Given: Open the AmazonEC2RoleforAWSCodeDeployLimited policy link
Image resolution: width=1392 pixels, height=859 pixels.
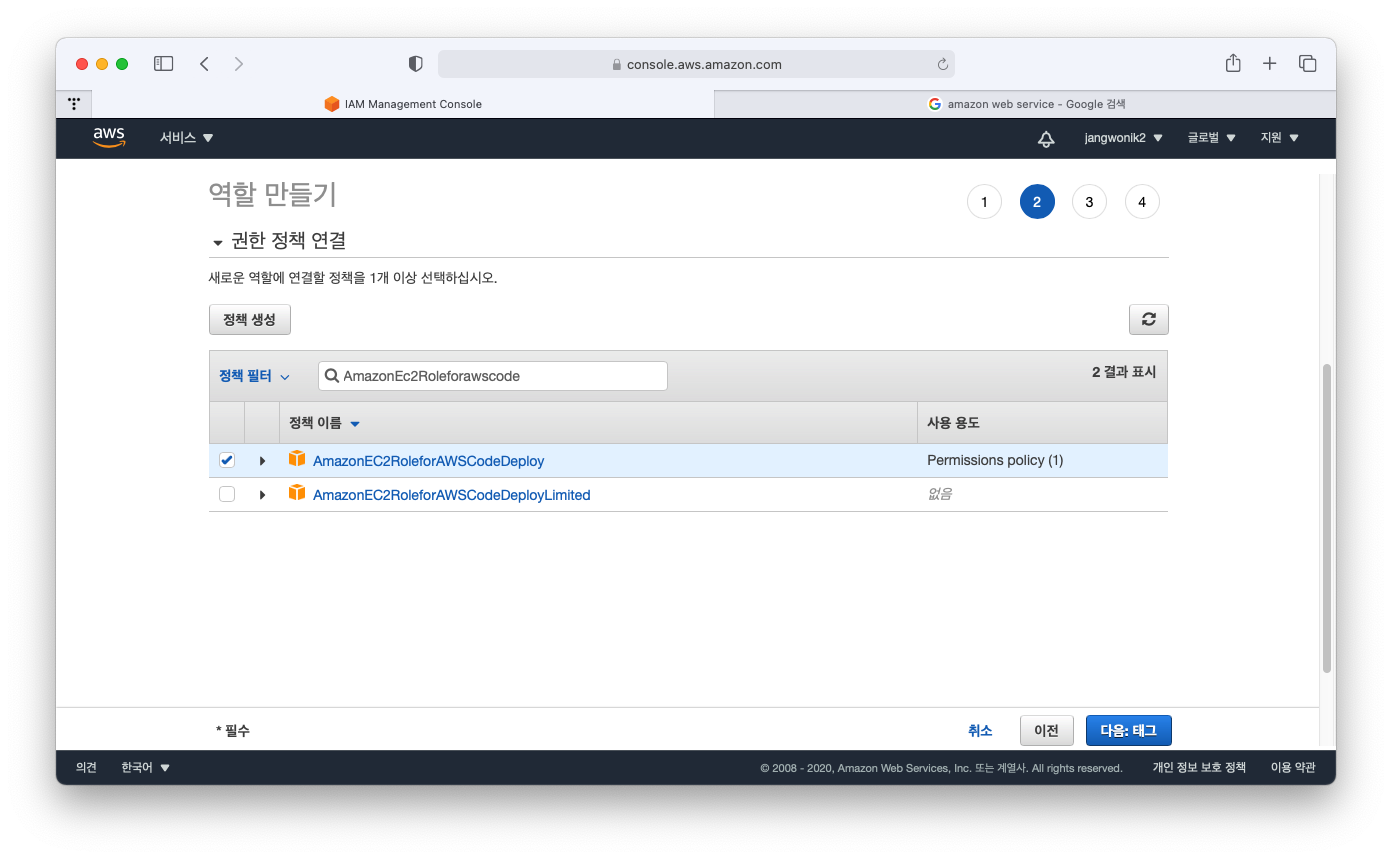Looking at the screenshot, I should point(452,495).
